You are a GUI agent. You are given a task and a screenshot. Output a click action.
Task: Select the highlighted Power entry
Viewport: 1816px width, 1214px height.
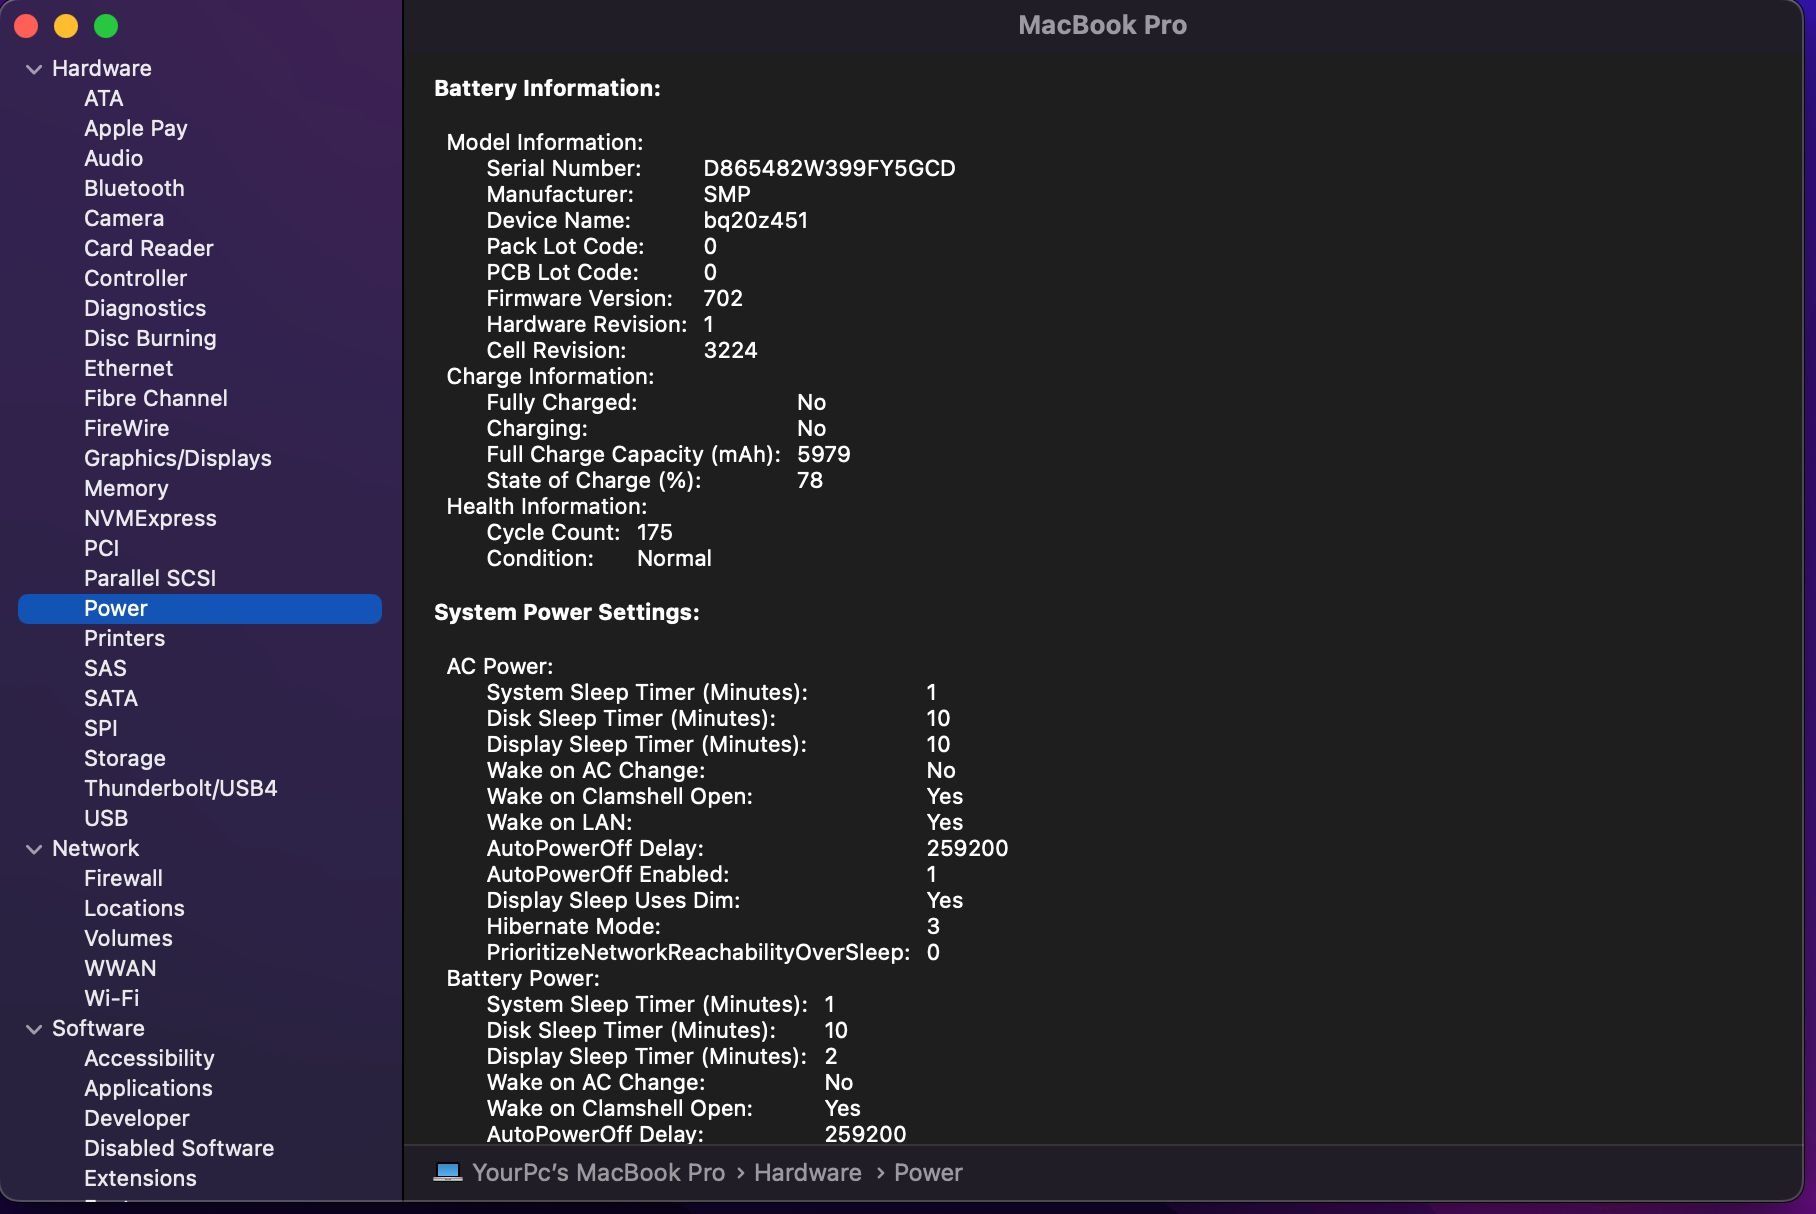200,608
